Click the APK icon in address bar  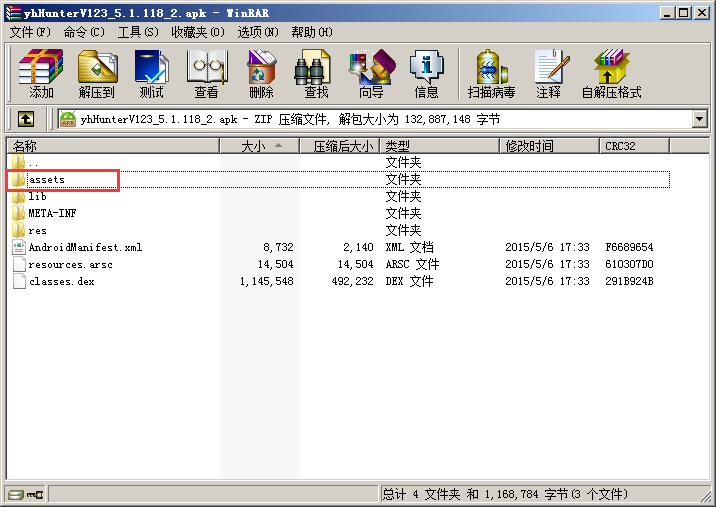[68, 119]
